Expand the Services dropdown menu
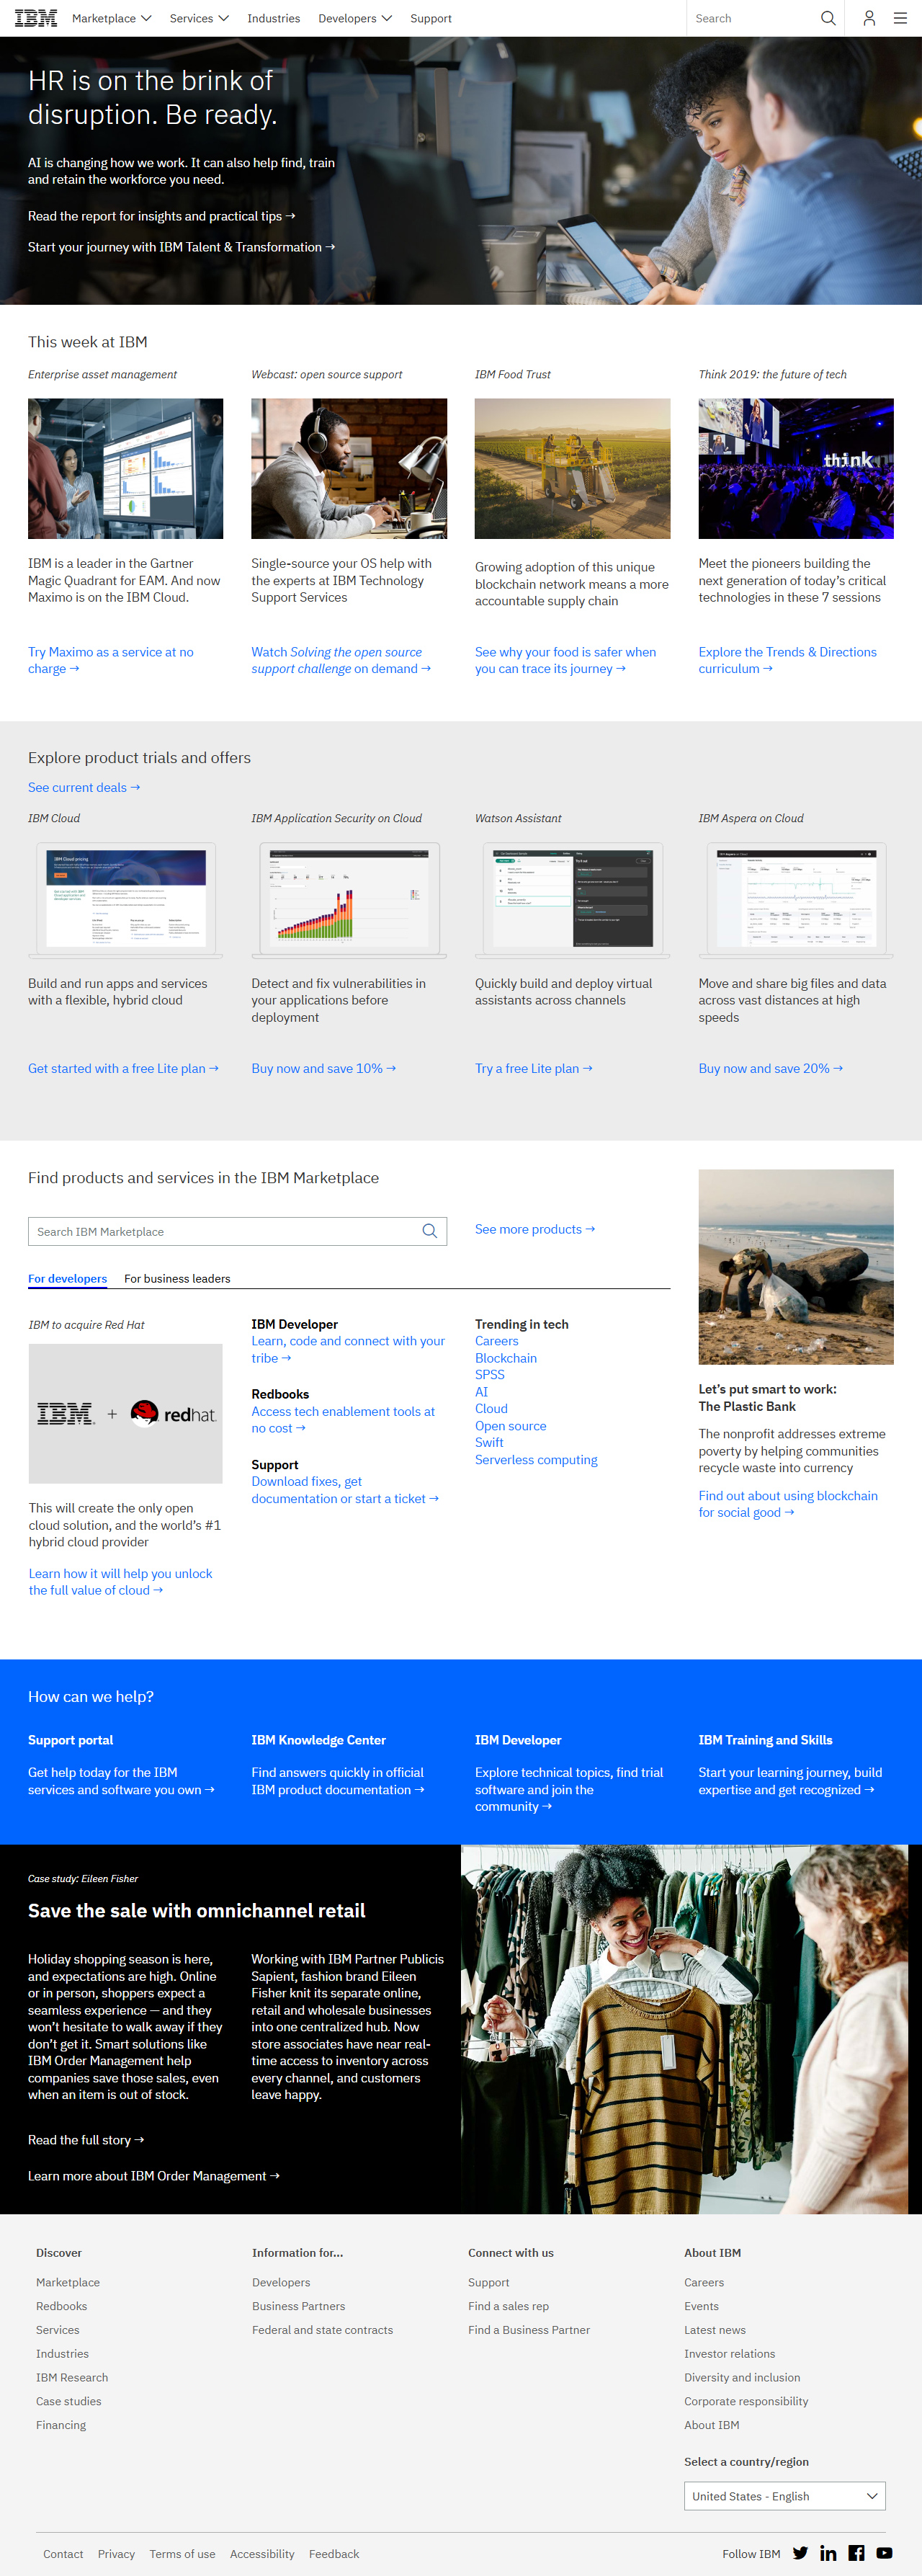 point(199,18)
